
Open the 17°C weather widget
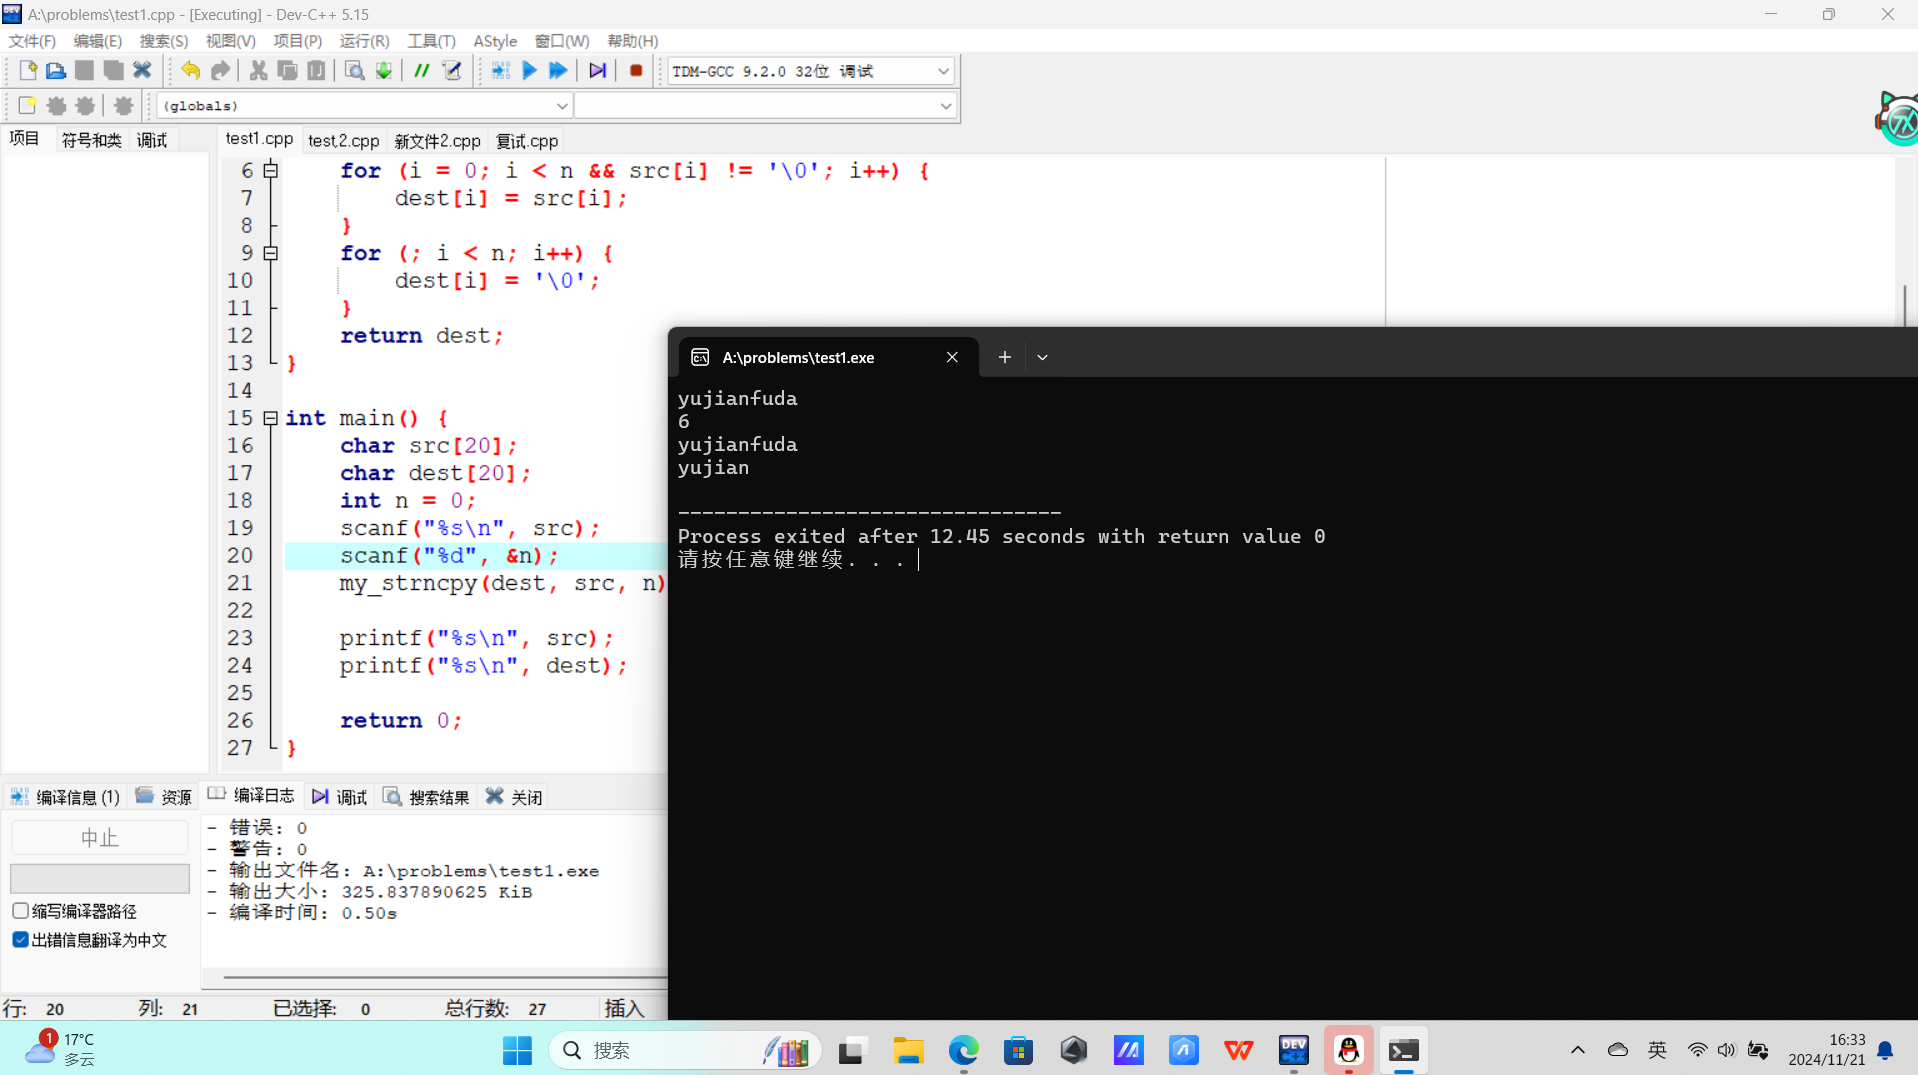click(x=60, y=1050)
